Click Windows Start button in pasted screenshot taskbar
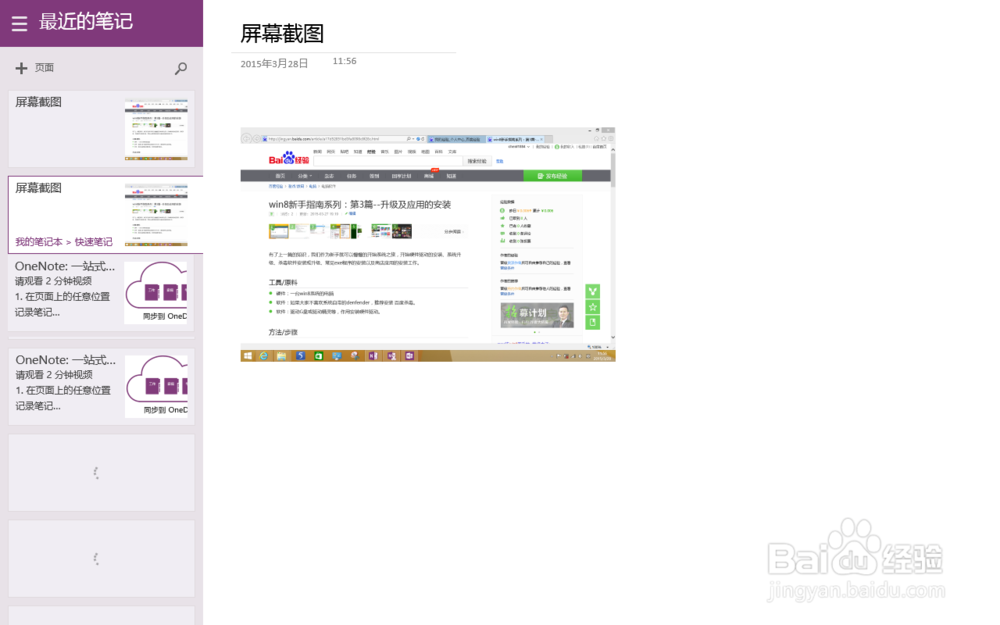Screen dimensions: 1000x625 coord(247,356)
